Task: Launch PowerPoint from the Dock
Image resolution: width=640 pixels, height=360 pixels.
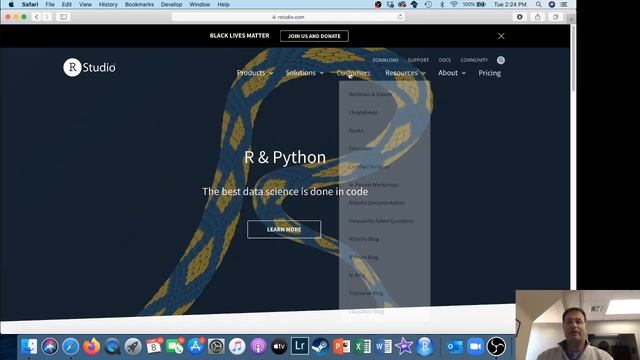Action: [342, 347]
